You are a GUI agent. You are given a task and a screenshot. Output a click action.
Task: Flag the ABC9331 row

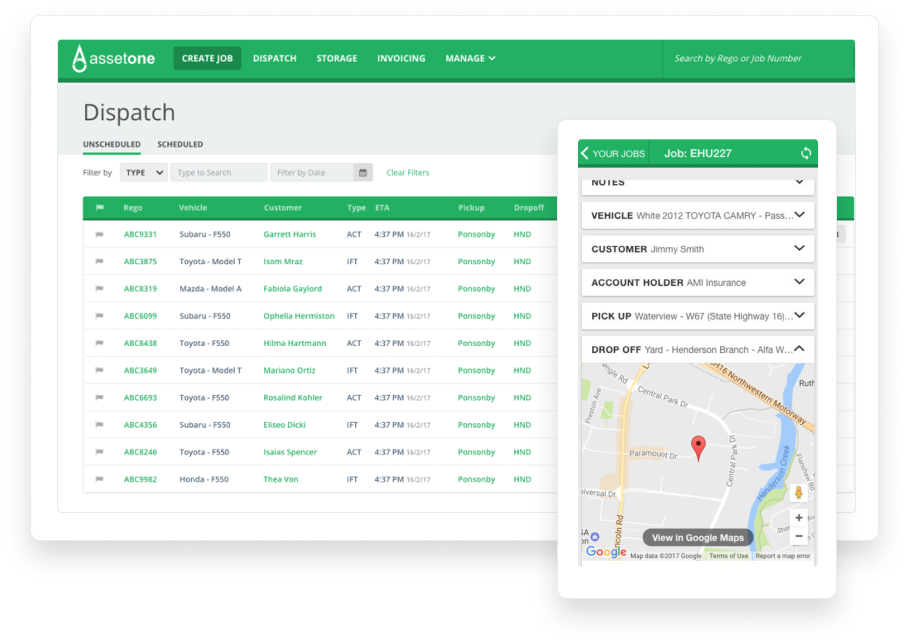click(100, 235)
